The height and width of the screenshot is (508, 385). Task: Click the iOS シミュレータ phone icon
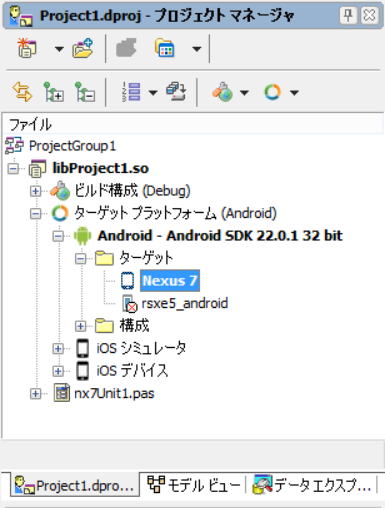83,348
